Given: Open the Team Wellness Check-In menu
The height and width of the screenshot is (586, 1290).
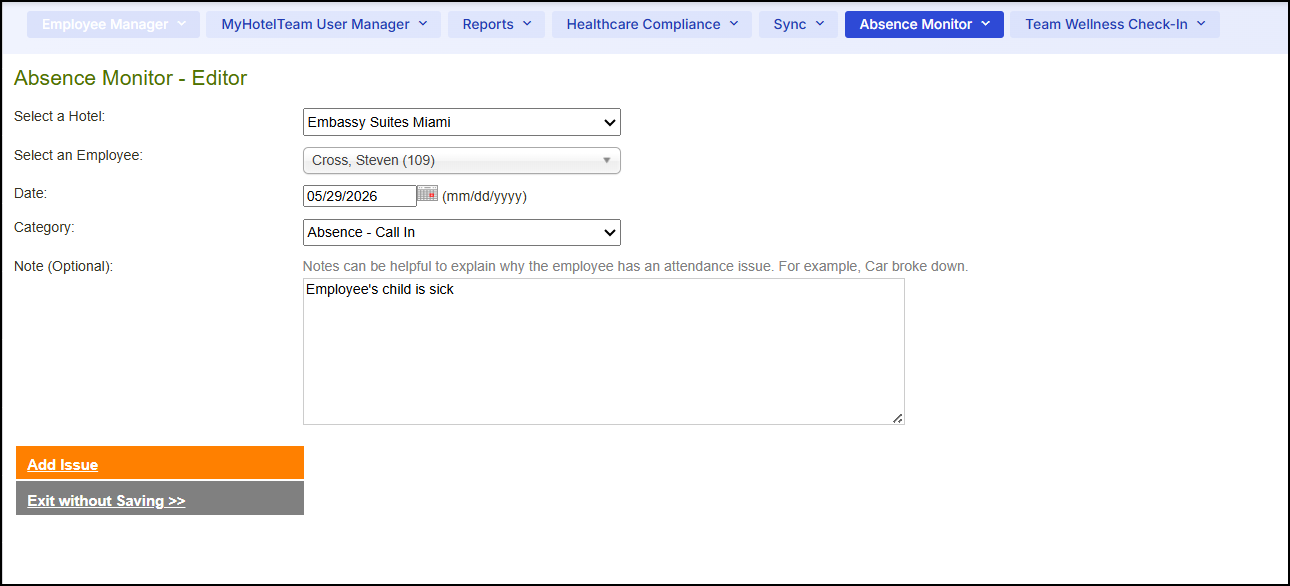Looking at the screenshot, I should tap(1115, 24).
